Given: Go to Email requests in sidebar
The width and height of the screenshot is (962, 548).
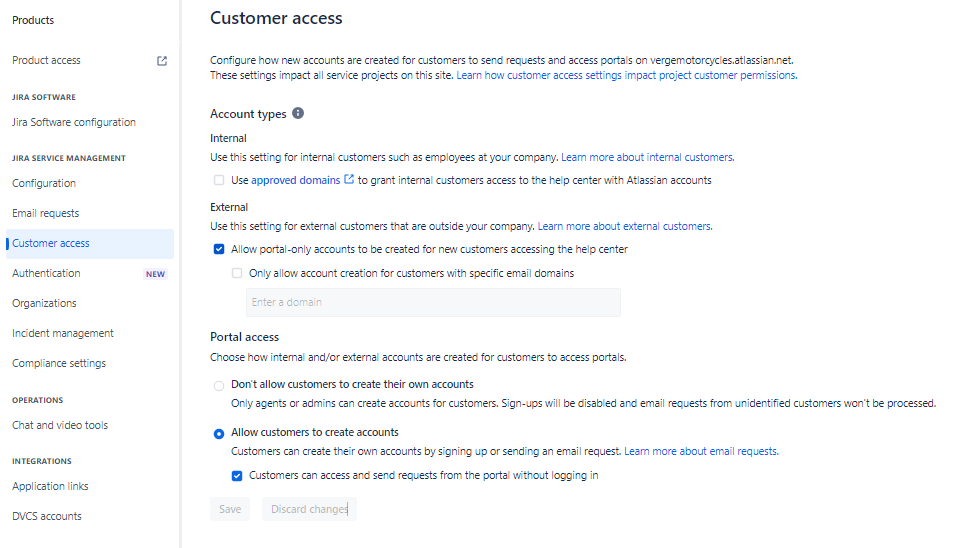Looking at the screenshot, I should 46,213.
